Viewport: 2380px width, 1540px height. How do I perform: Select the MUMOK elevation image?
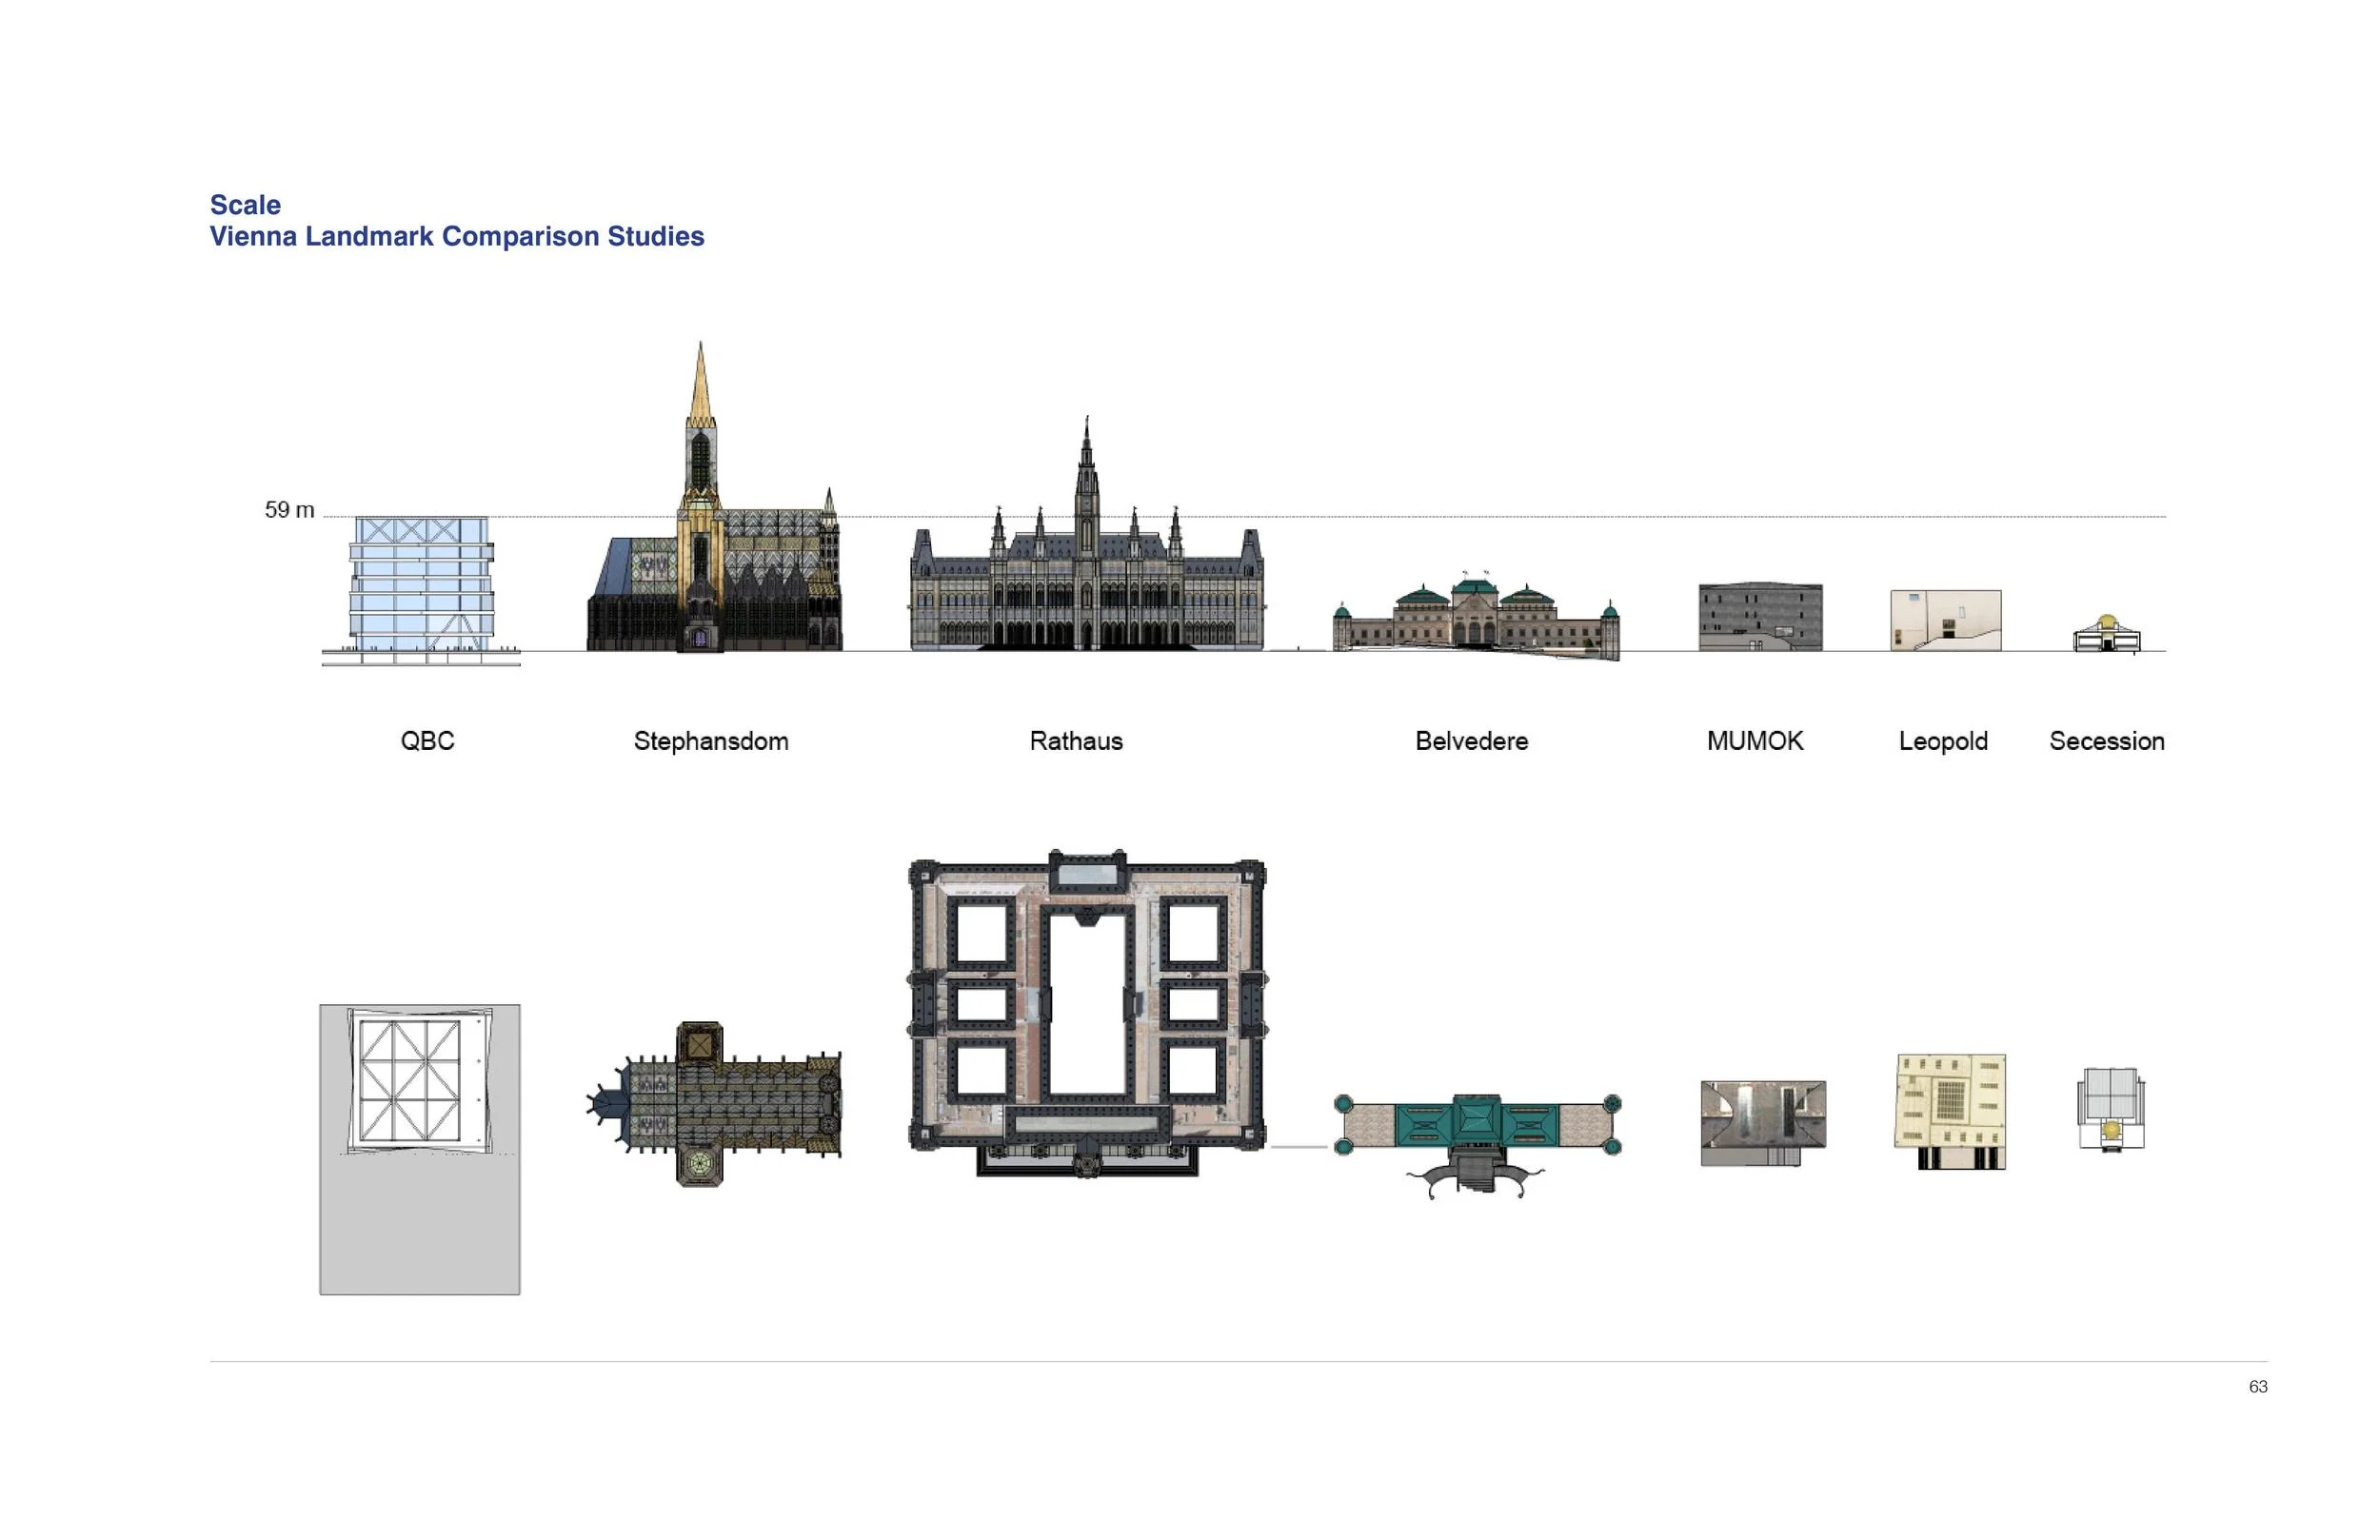[1760, 617]
